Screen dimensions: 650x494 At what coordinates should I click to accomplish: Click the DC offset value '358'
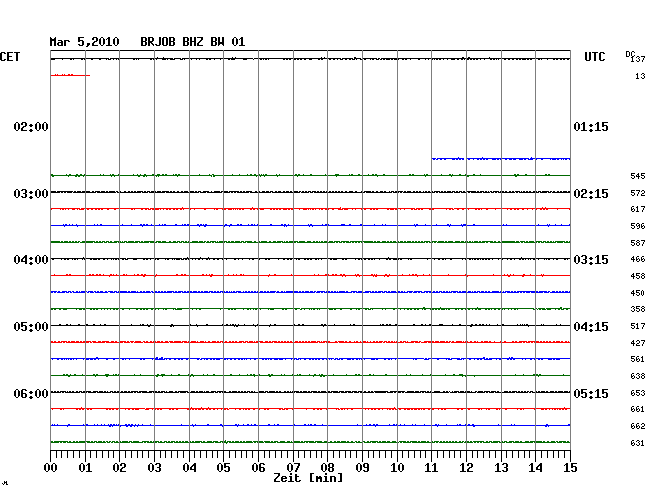tap(638, 309)
